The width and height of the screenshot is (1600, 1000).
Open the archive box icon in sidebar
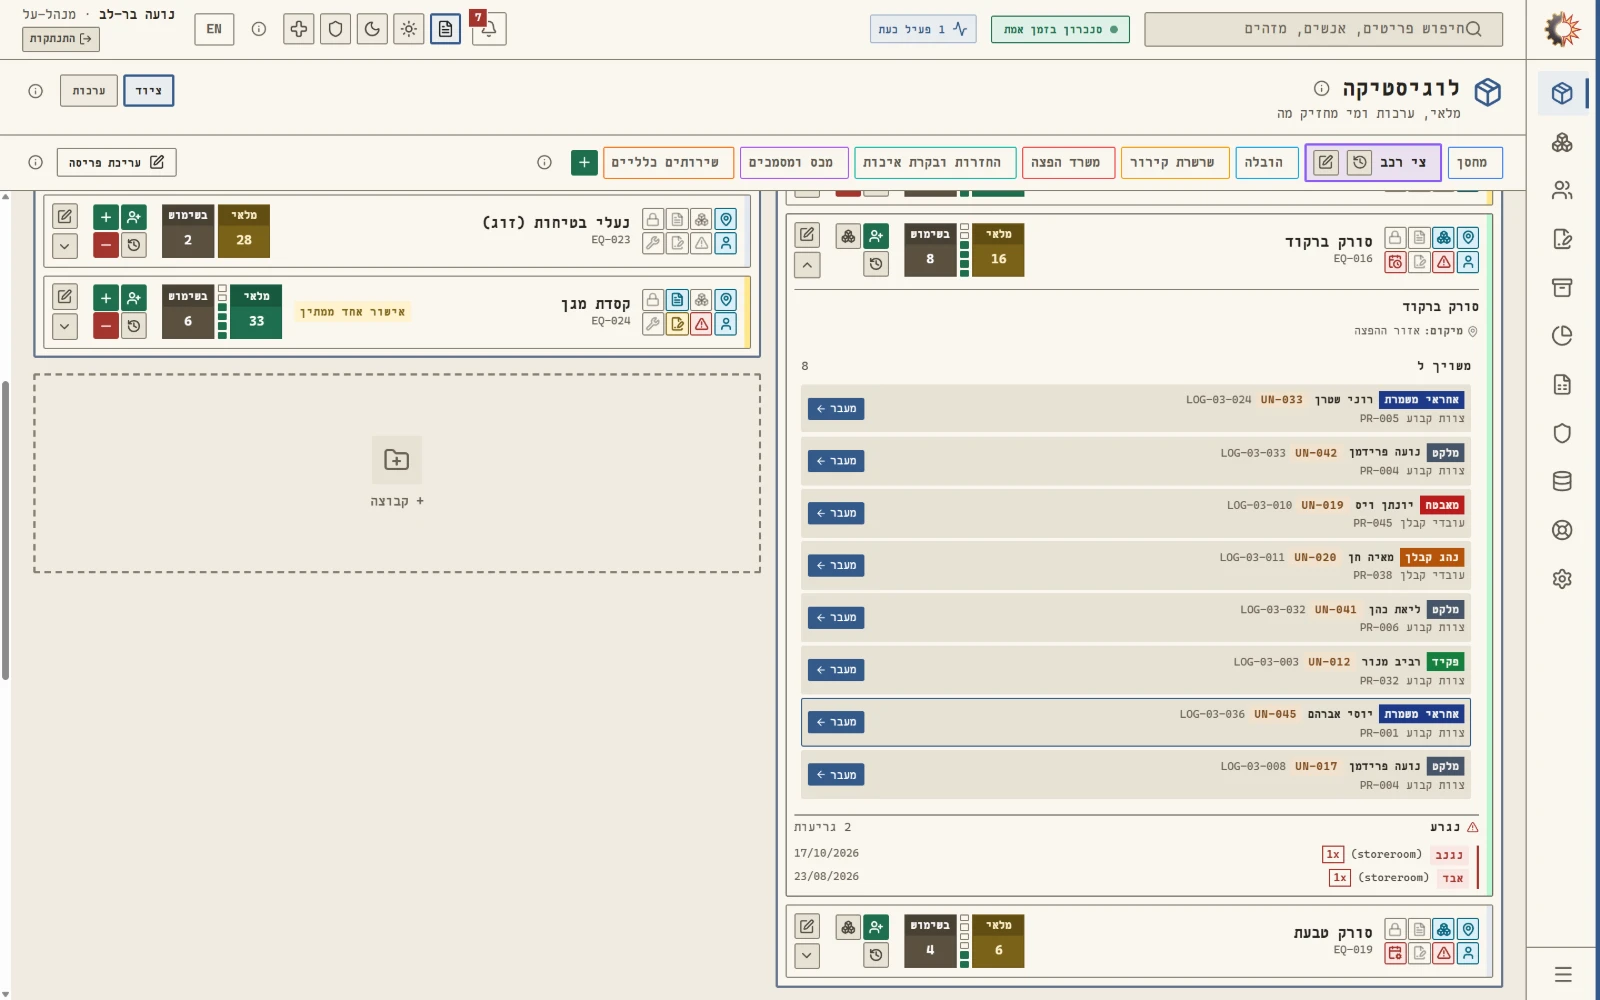tap(1562, 287)
